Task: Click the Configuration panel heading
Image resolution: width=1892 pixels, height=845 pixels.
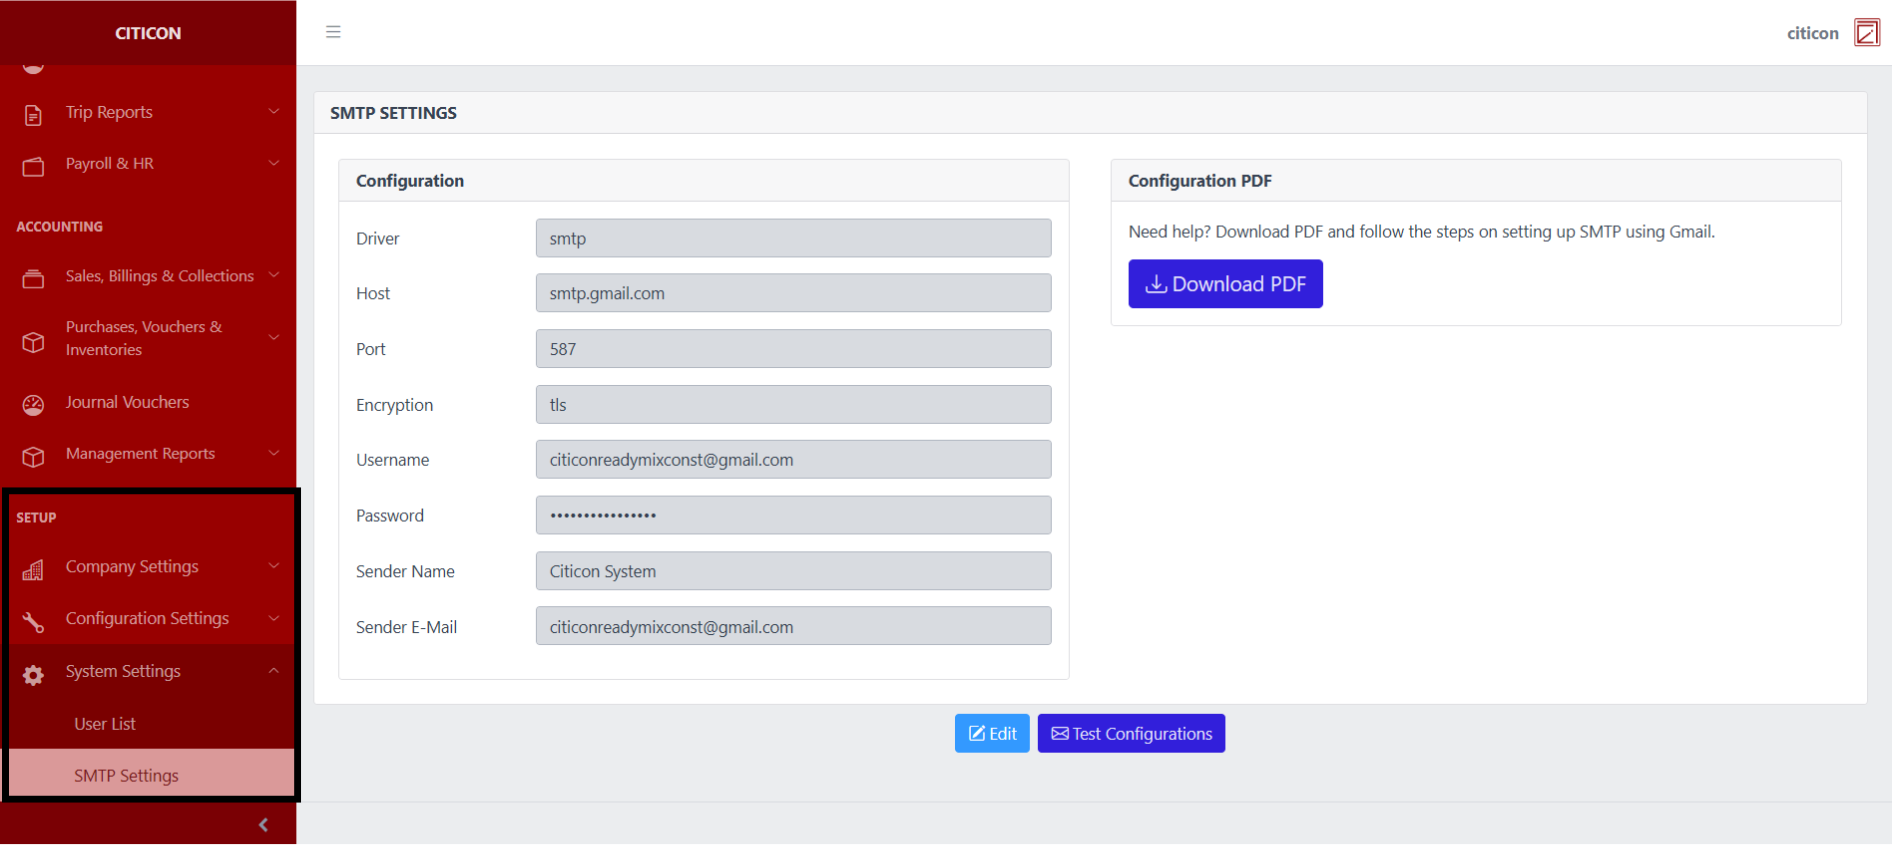Action: (x=410, y=181)
